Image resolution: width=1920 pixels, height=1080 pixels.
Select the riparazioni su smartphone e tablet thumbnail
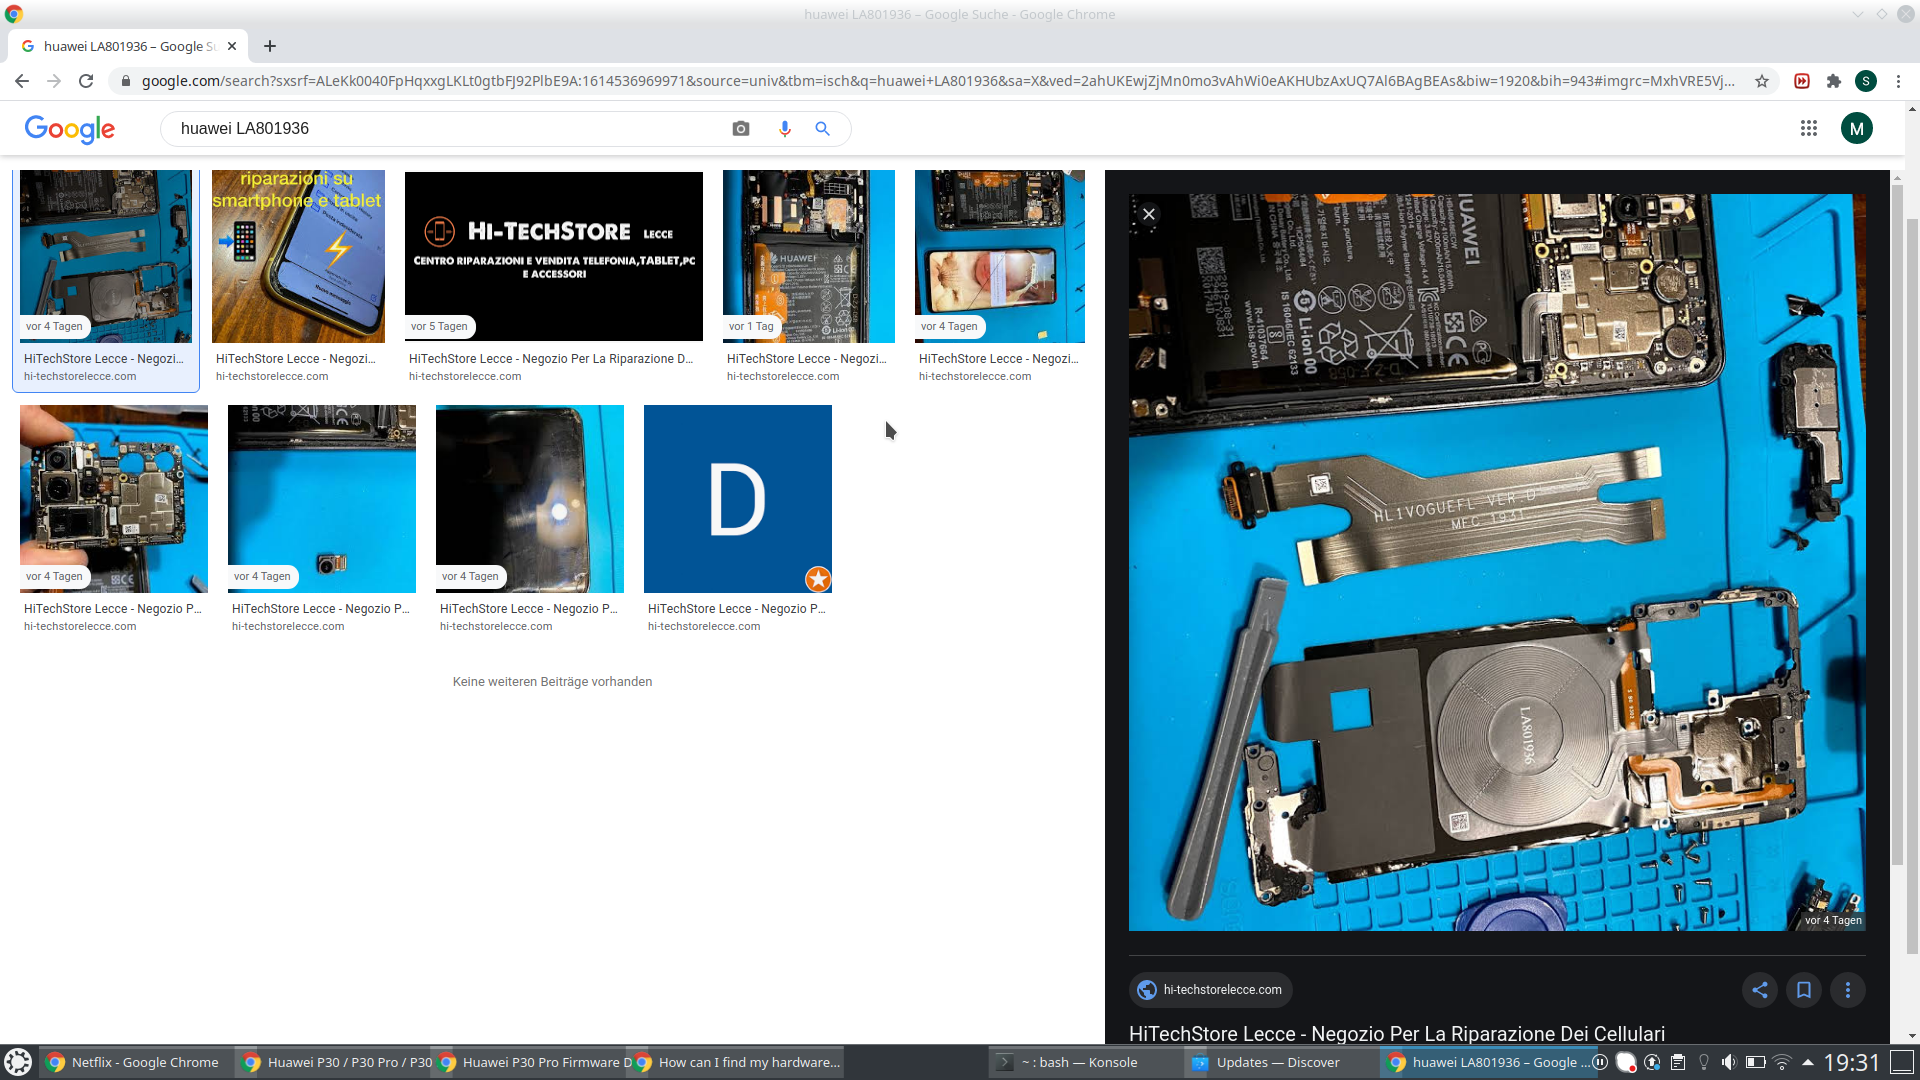[298, 256]
